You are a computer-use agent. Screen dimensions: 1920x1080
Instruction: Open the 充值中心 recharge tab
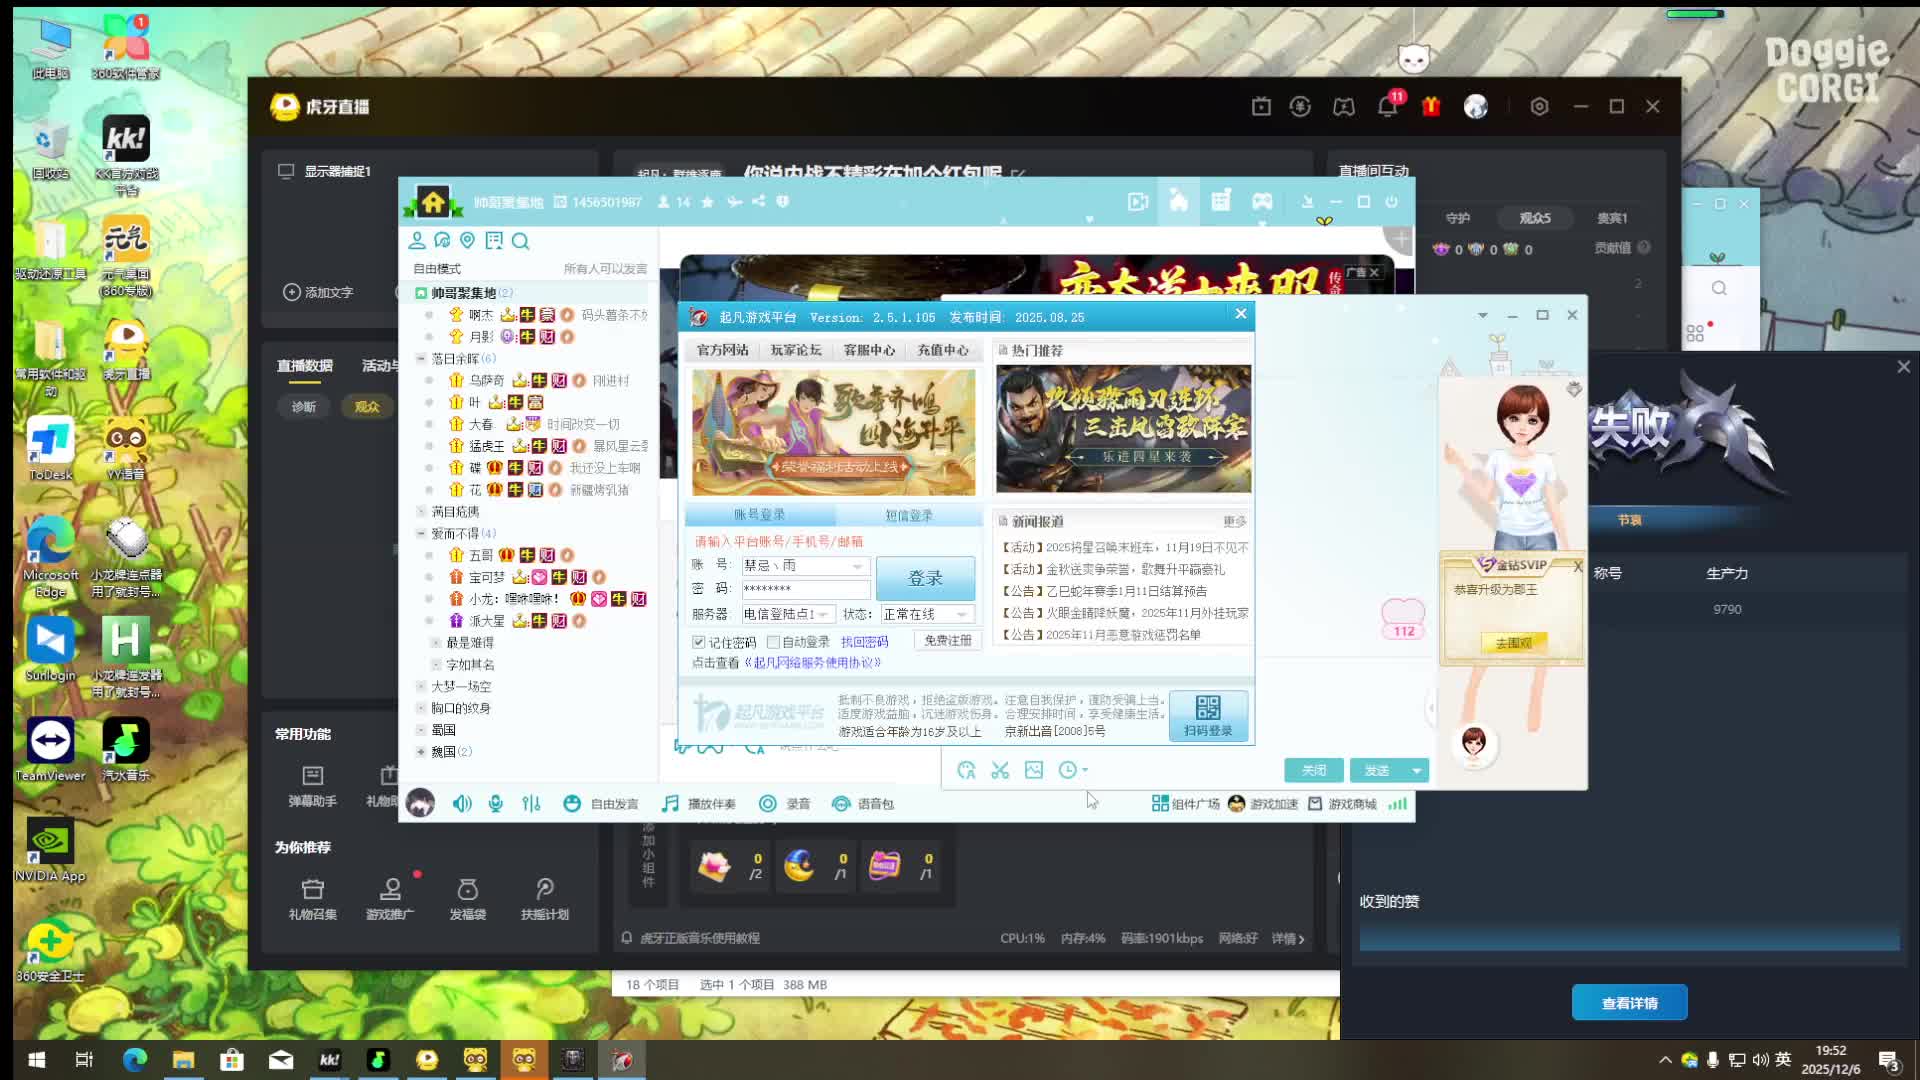(942, 350)
